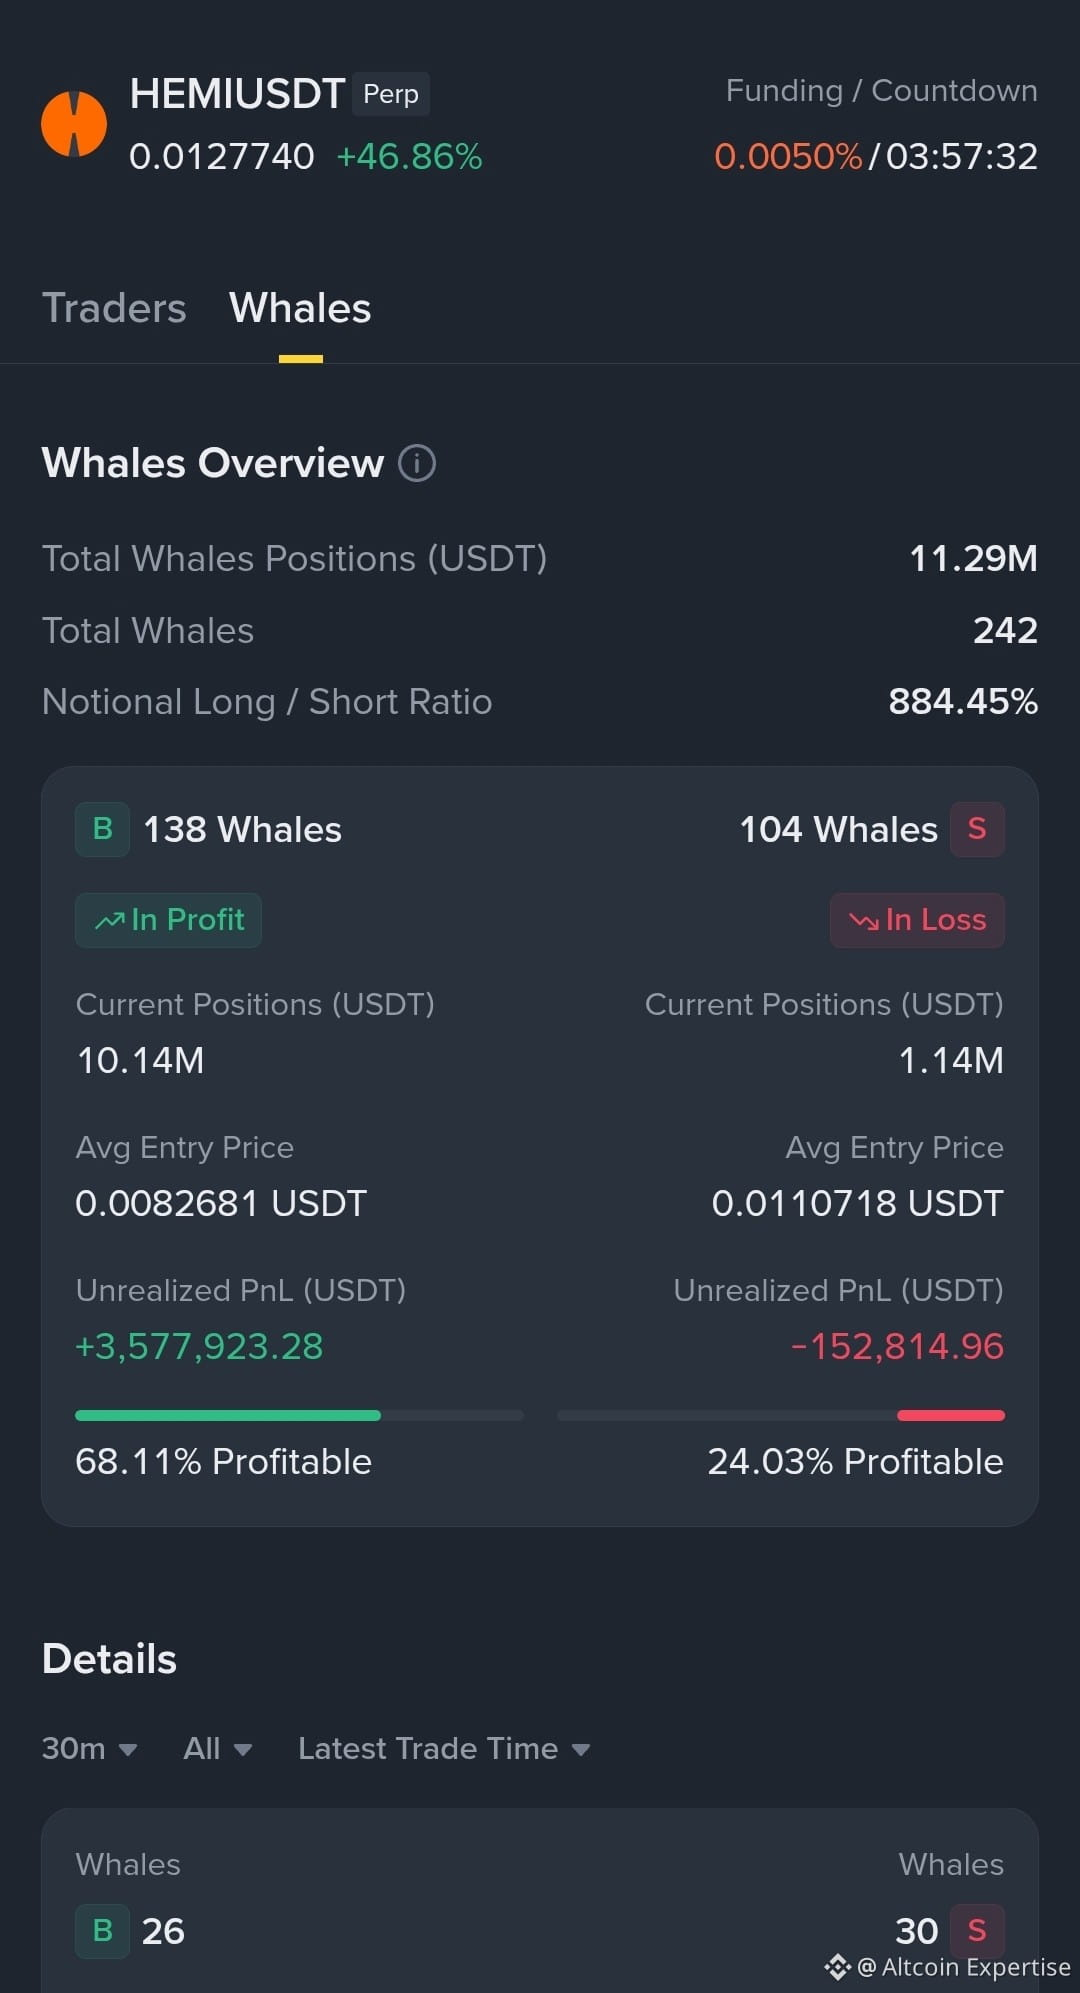Click the In Profit trend-up icon
Image resolution: width=1080 pixels, height=1993 pixels.
point(110,920)
